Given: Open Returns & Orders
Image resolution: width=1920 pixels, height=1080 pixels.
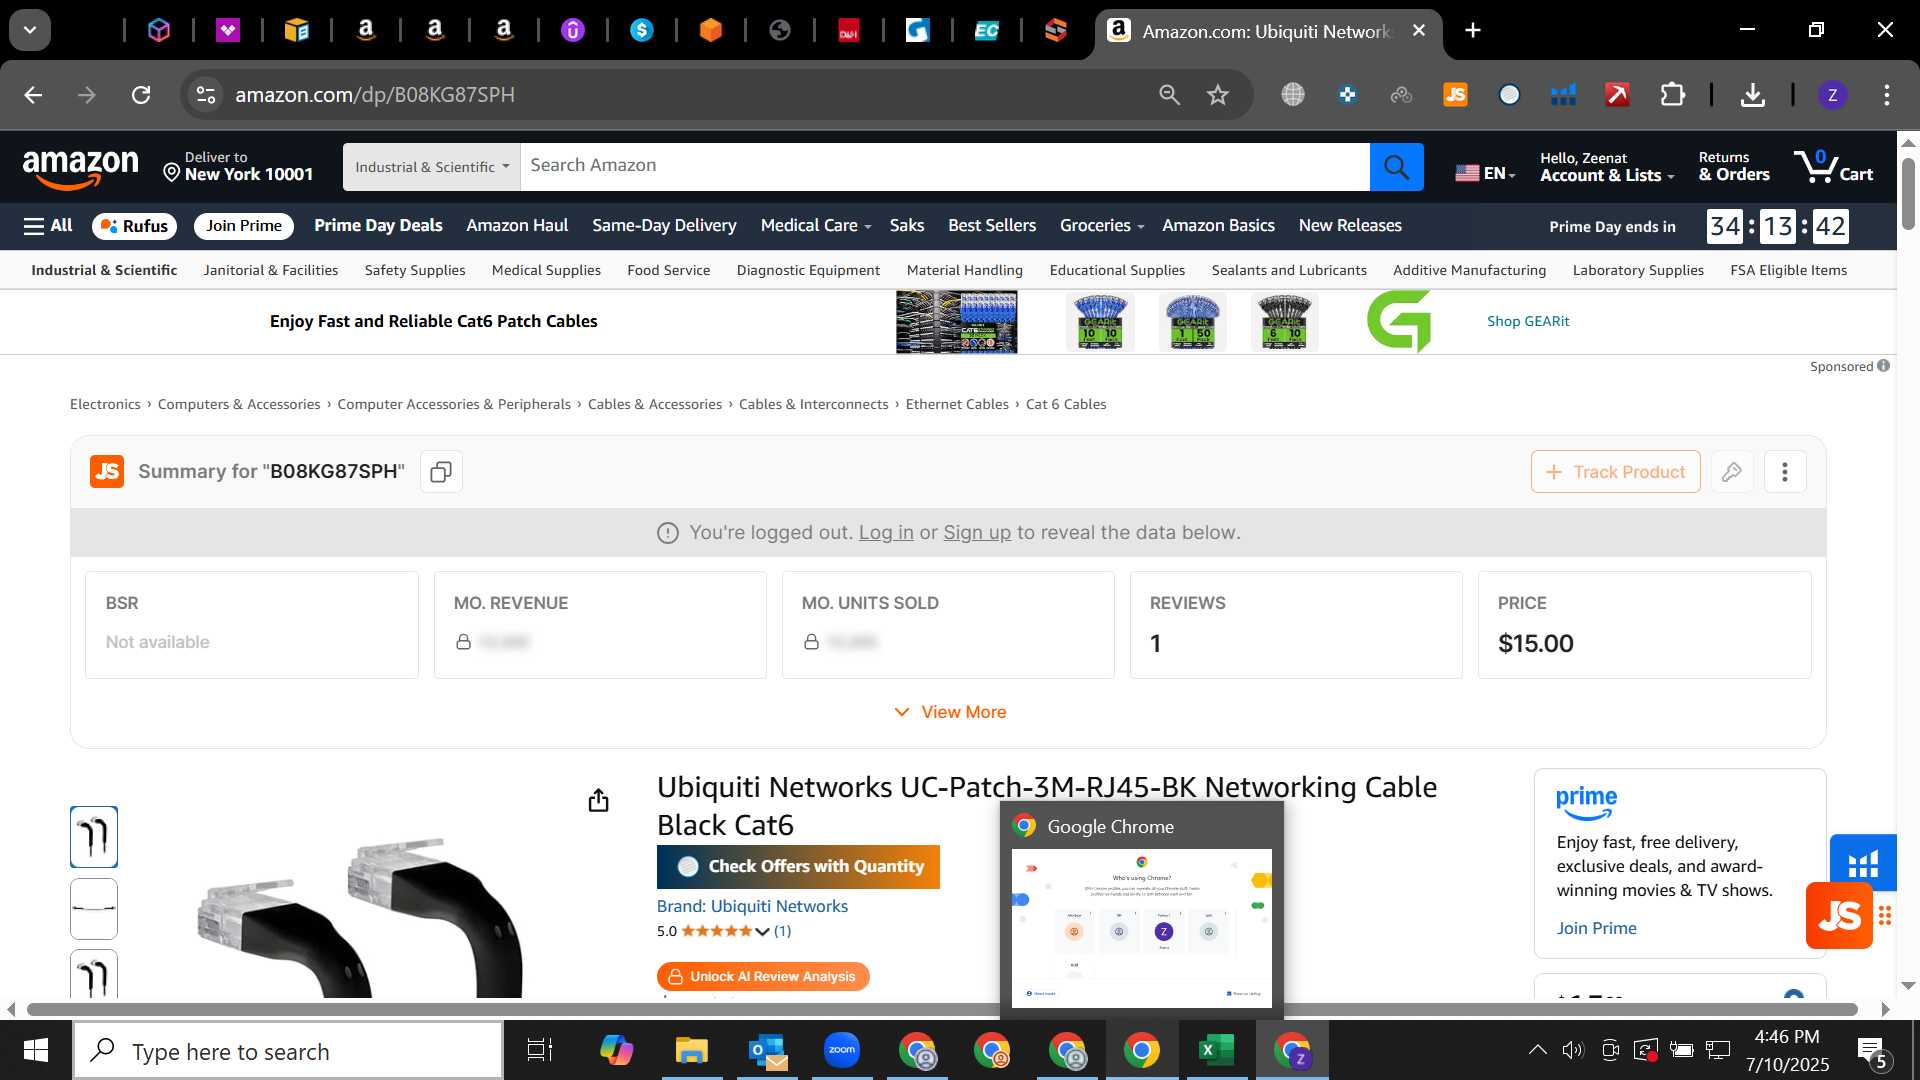Looking at the screenshot, I should [x=1734, y=167].
